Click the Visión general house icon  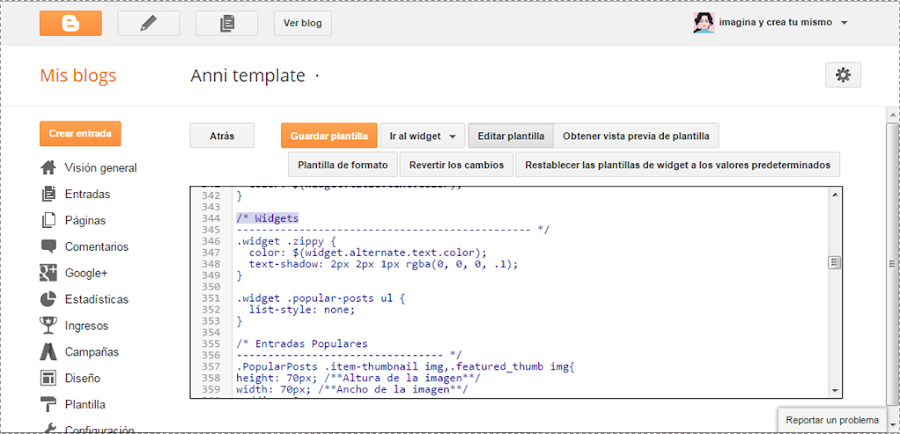click(x=48, y=168)
